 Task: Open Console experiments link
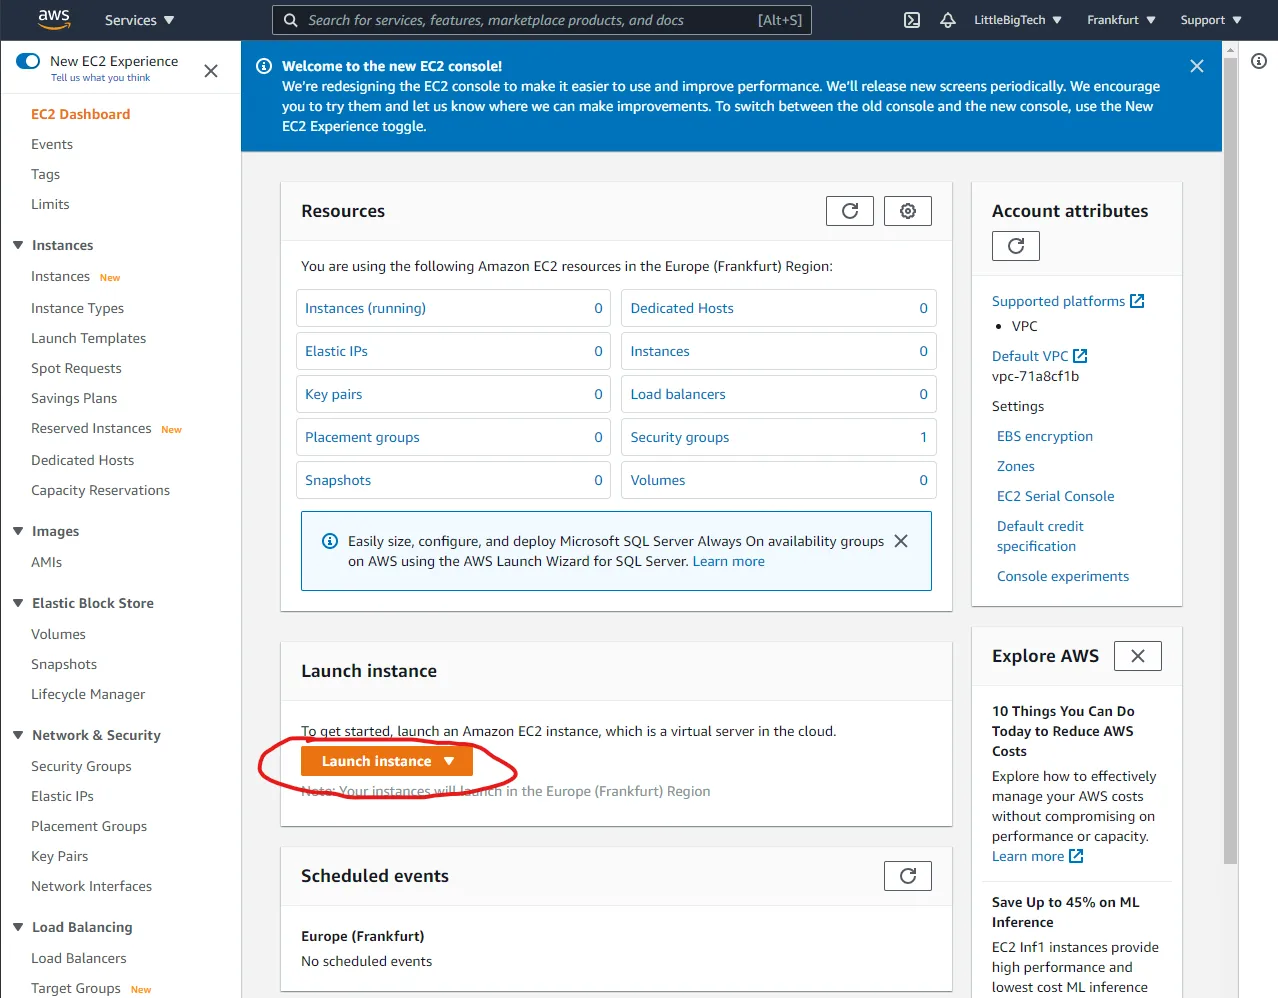coord(1063,576)
